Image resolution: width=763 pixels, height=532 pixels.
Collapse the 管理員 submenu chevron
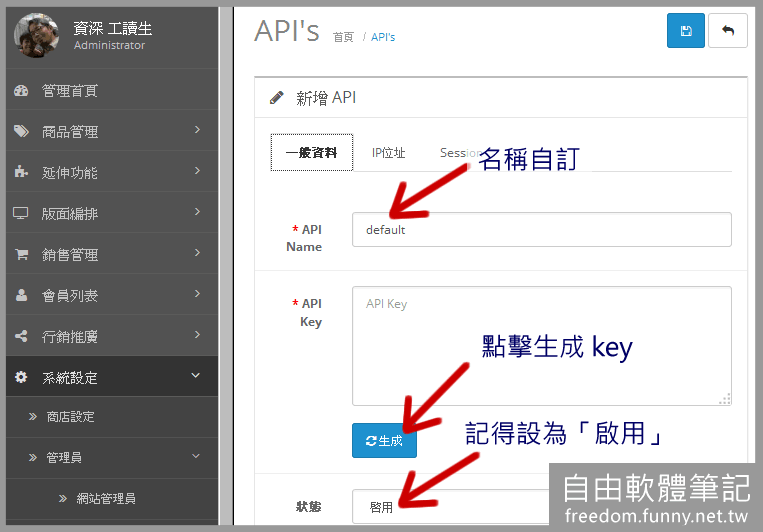coord(196,456)
